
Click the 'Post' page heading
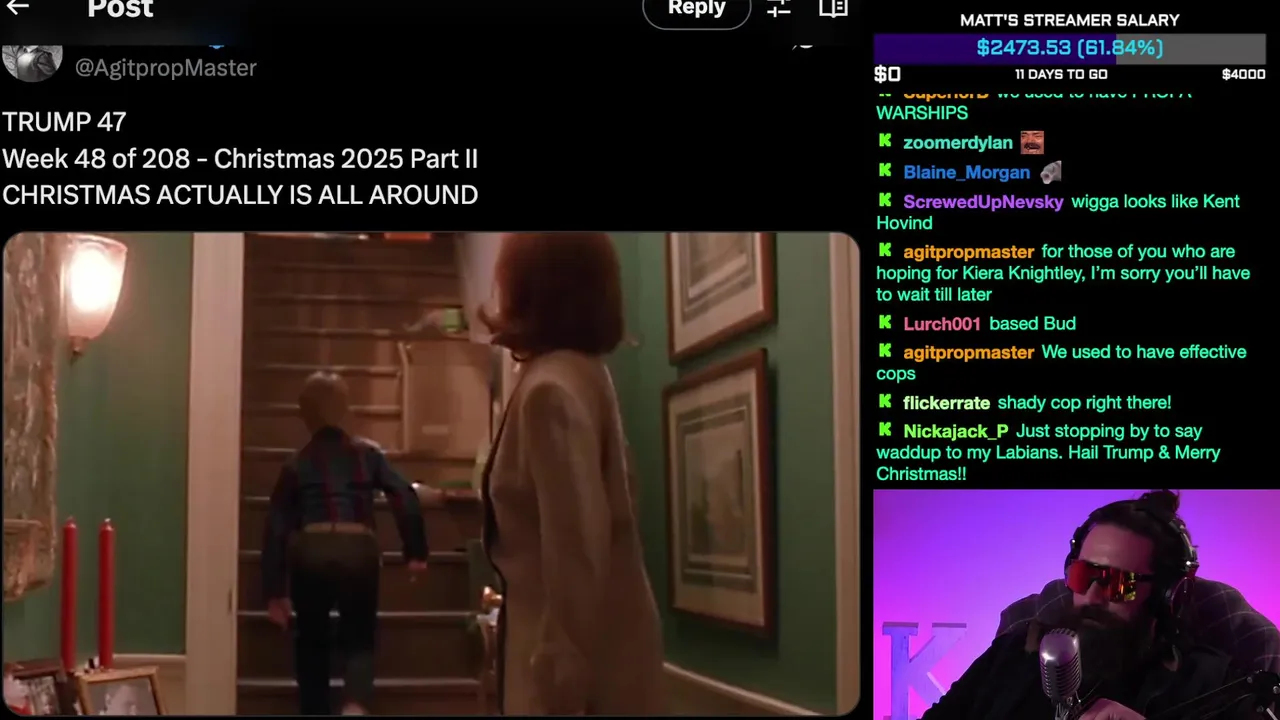(120, 9)
